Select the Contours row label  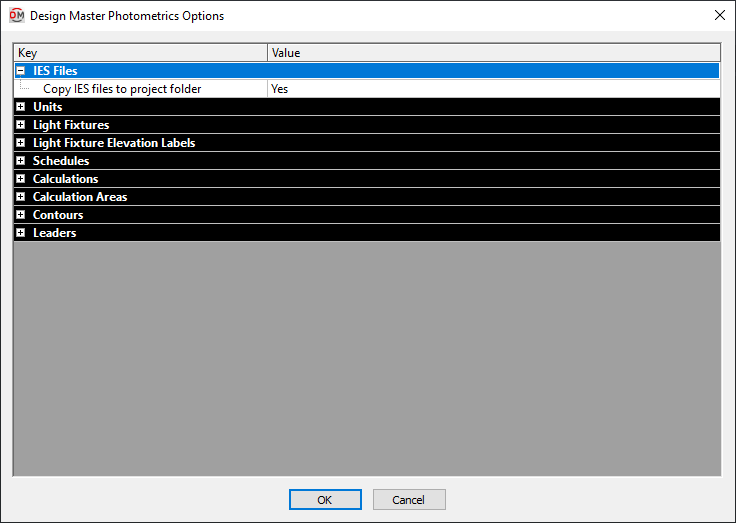click(58, 215)
